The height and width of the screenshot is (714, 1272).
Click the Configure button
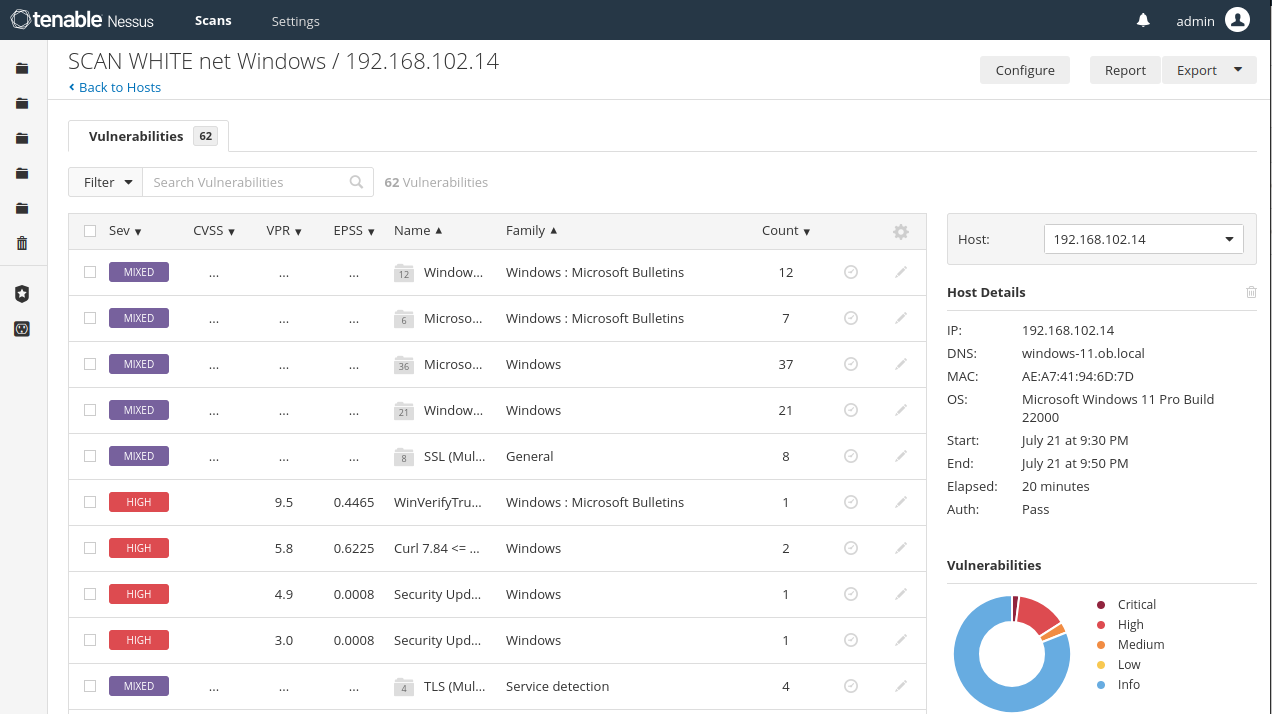click(1025, 70)
